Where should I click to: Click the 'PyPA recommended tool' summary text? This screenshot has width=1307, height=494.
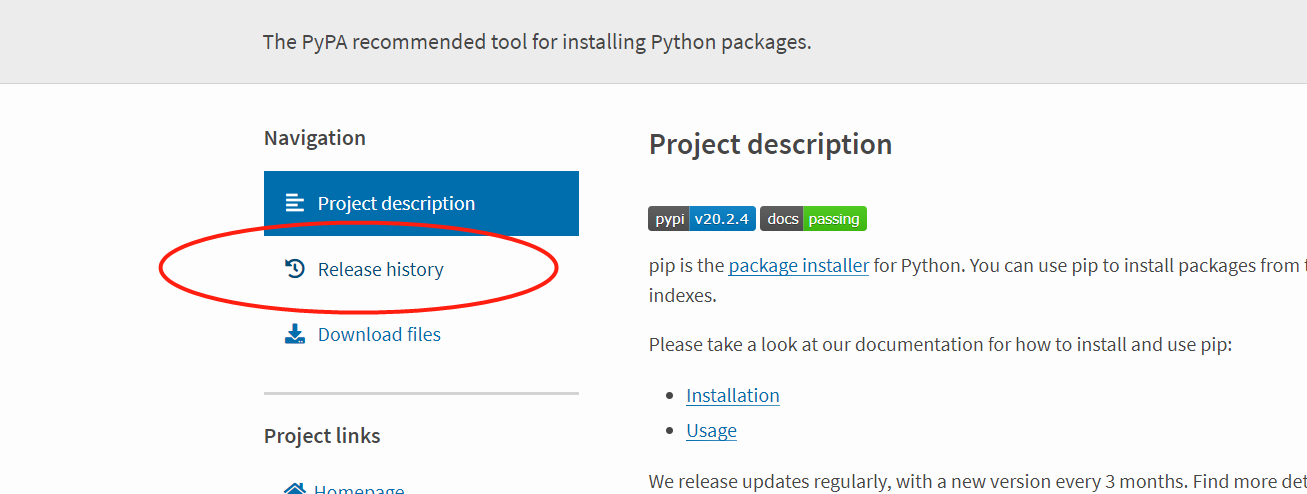tap(536, 42)
